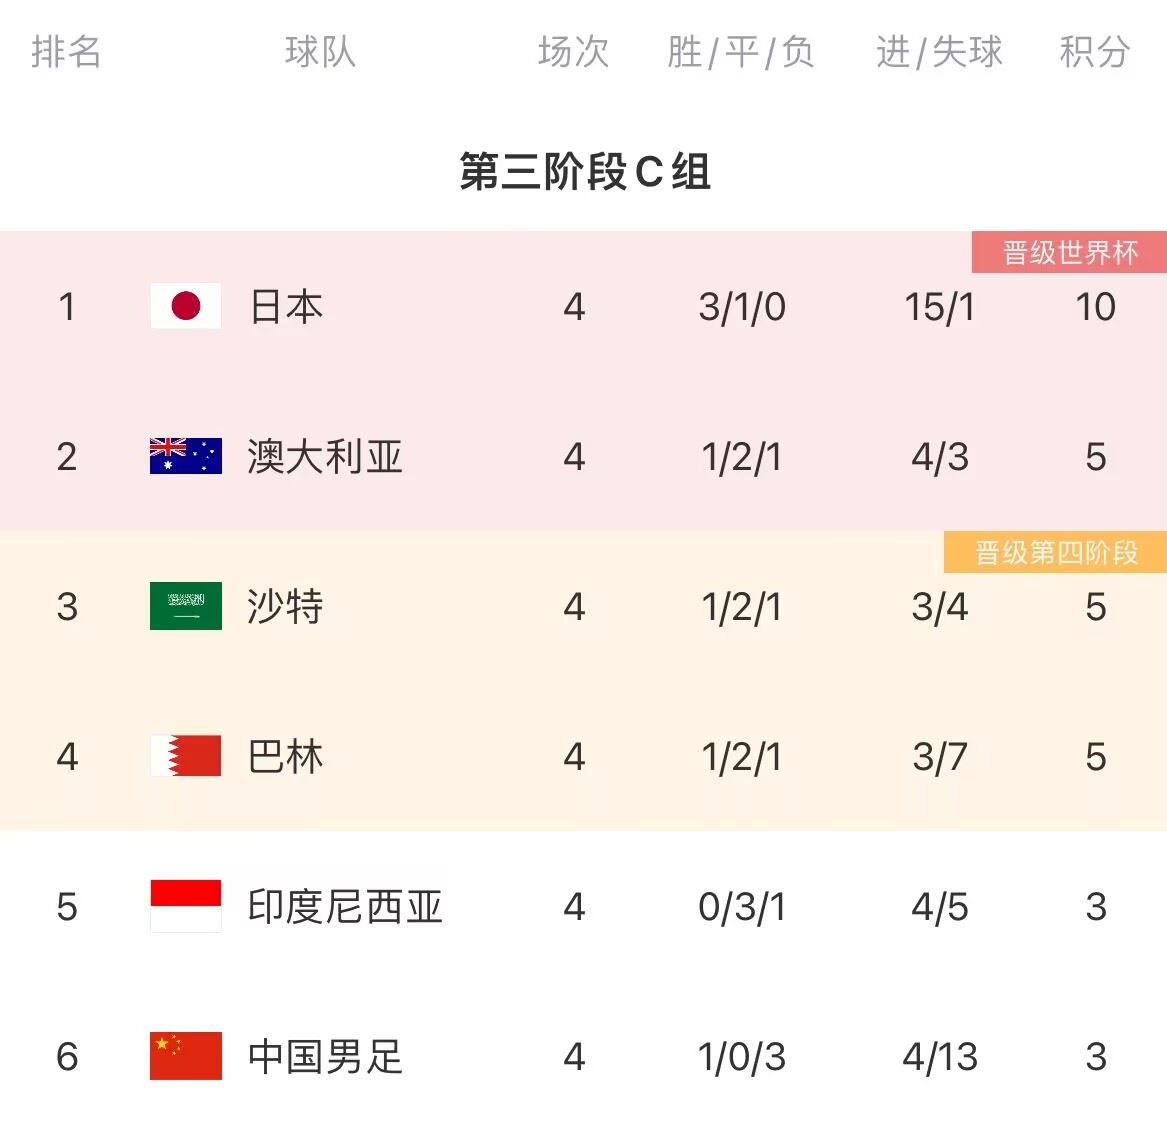Viewport: 1167px width, 1143px height.
Task: Open the 日本 team name
Action: click(286, 306)
